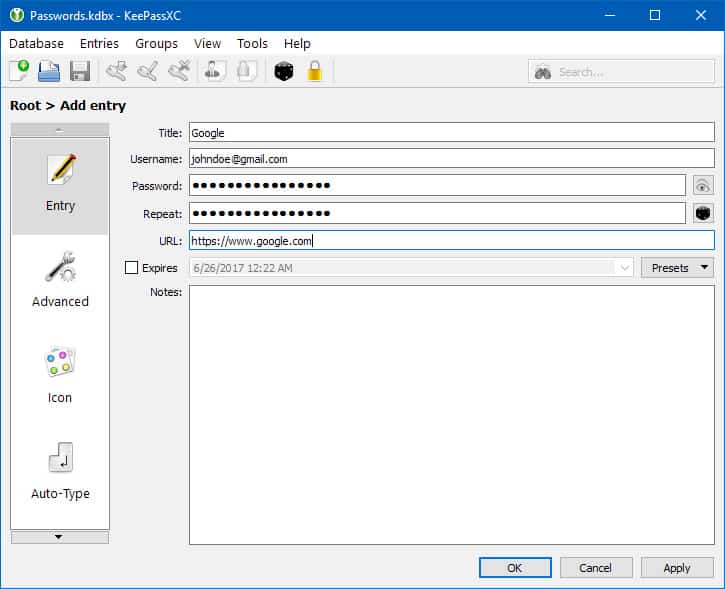725x589 pixels.
Task: Click into the Title field containing Google
Action: pyautogui.click(x=452, y=133)
